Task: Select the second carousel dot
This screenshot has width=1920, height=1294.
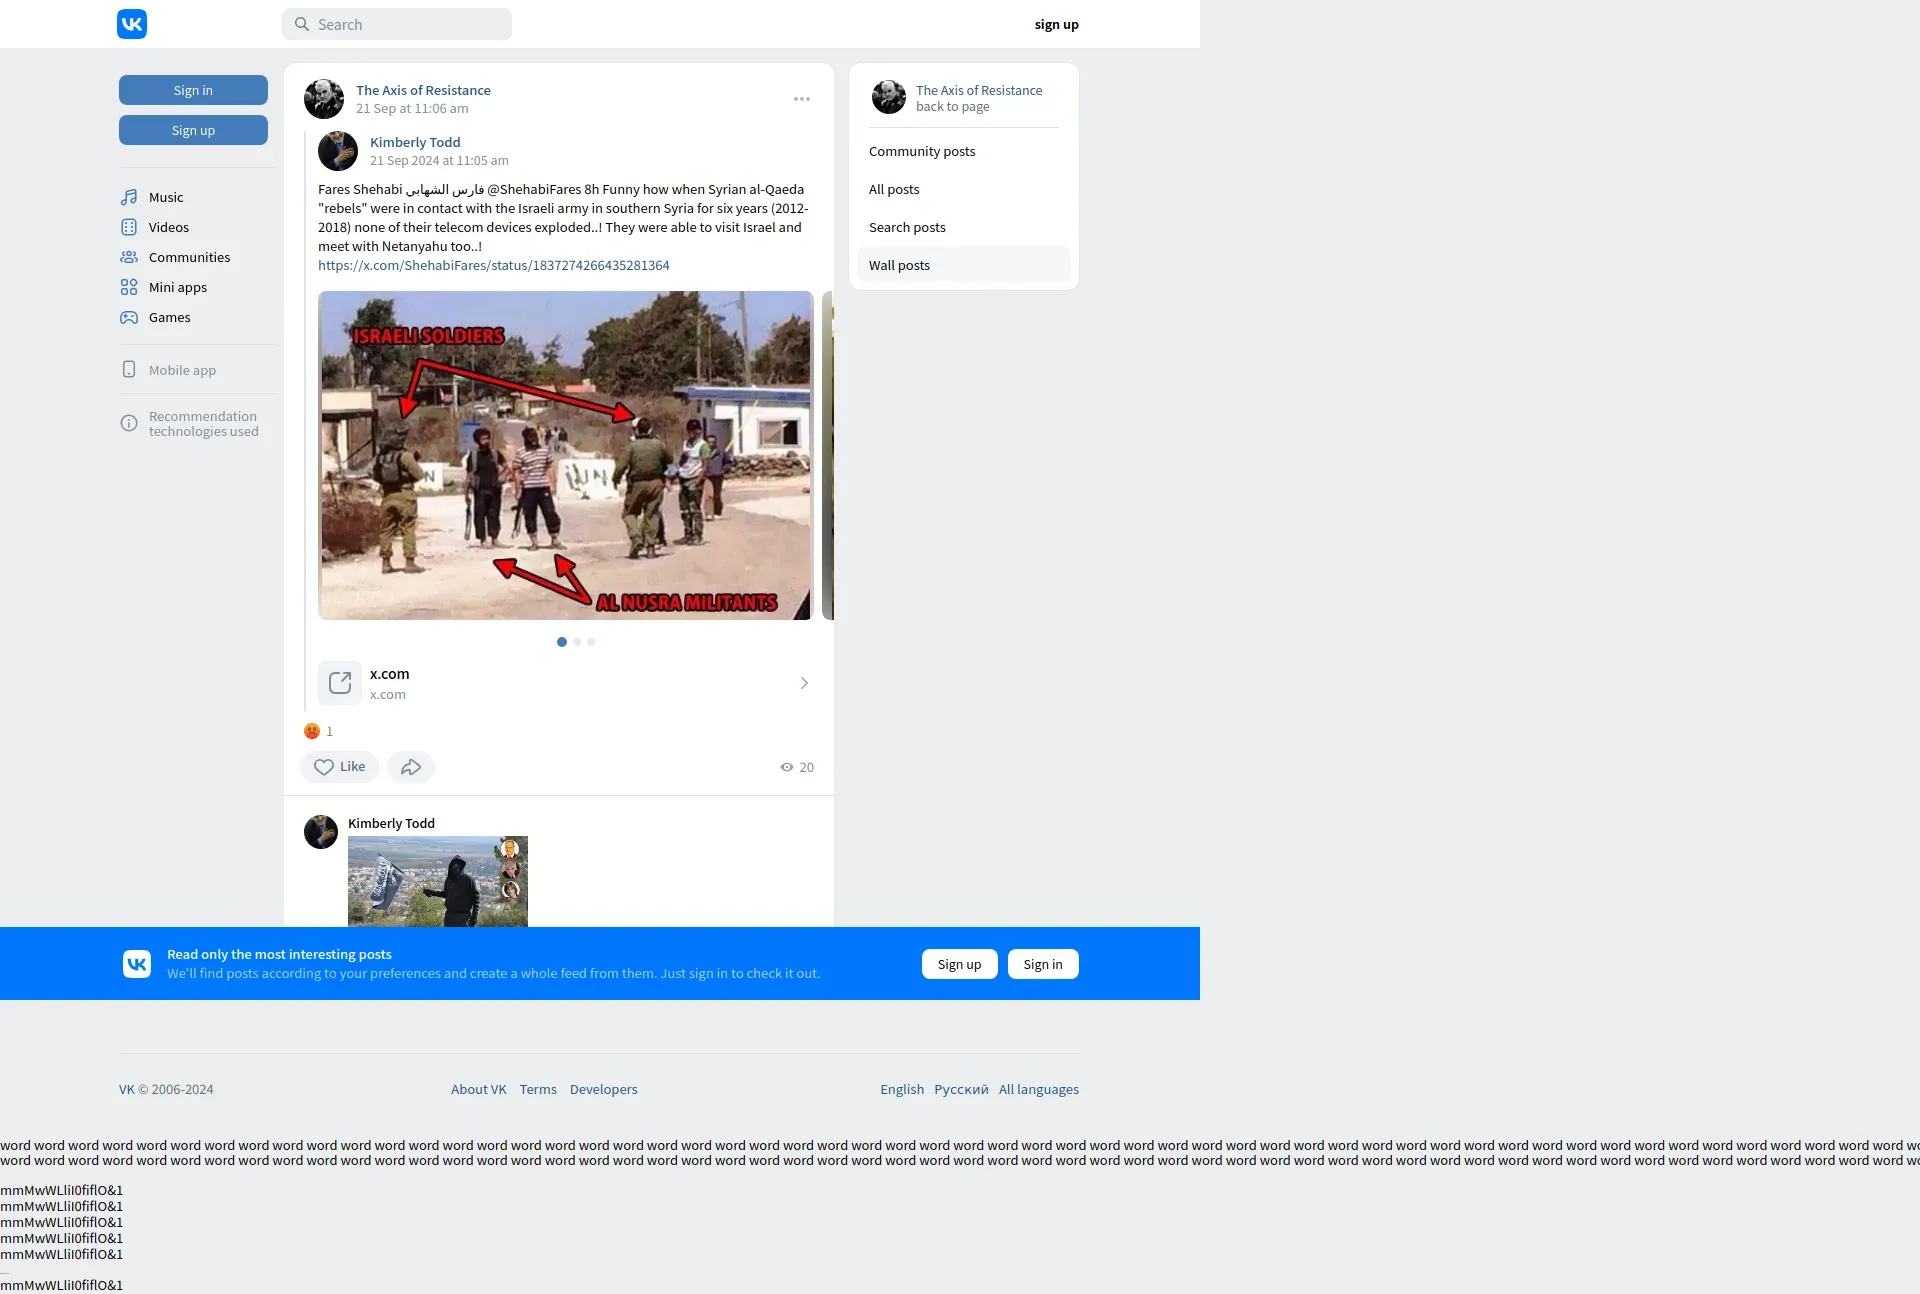Action: point(577,642)
